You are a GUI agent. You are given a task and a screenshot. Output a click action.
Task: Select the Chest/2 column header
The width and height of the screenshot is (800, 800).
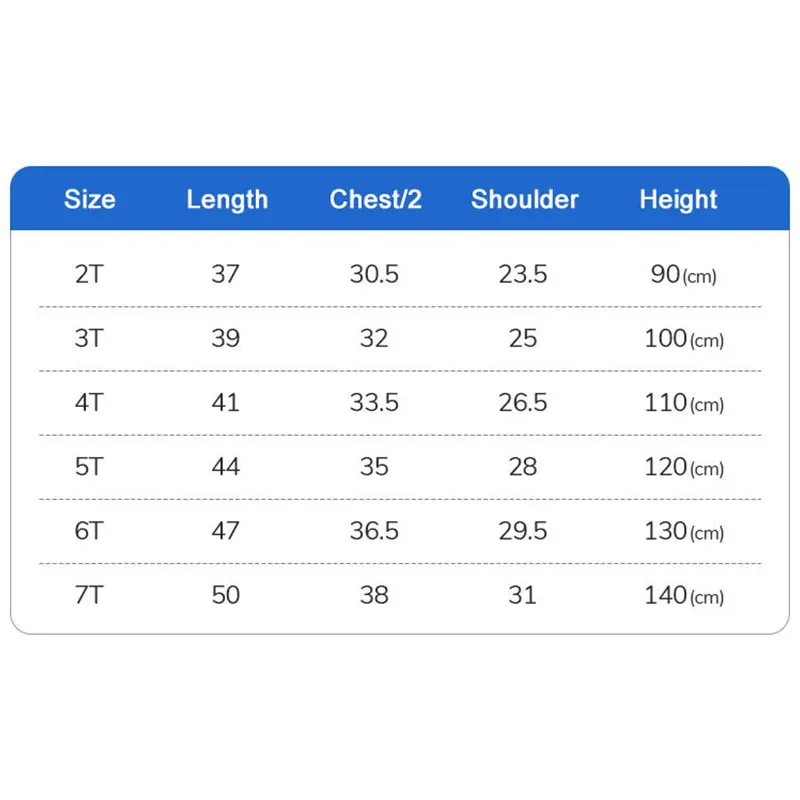(375, 199)
